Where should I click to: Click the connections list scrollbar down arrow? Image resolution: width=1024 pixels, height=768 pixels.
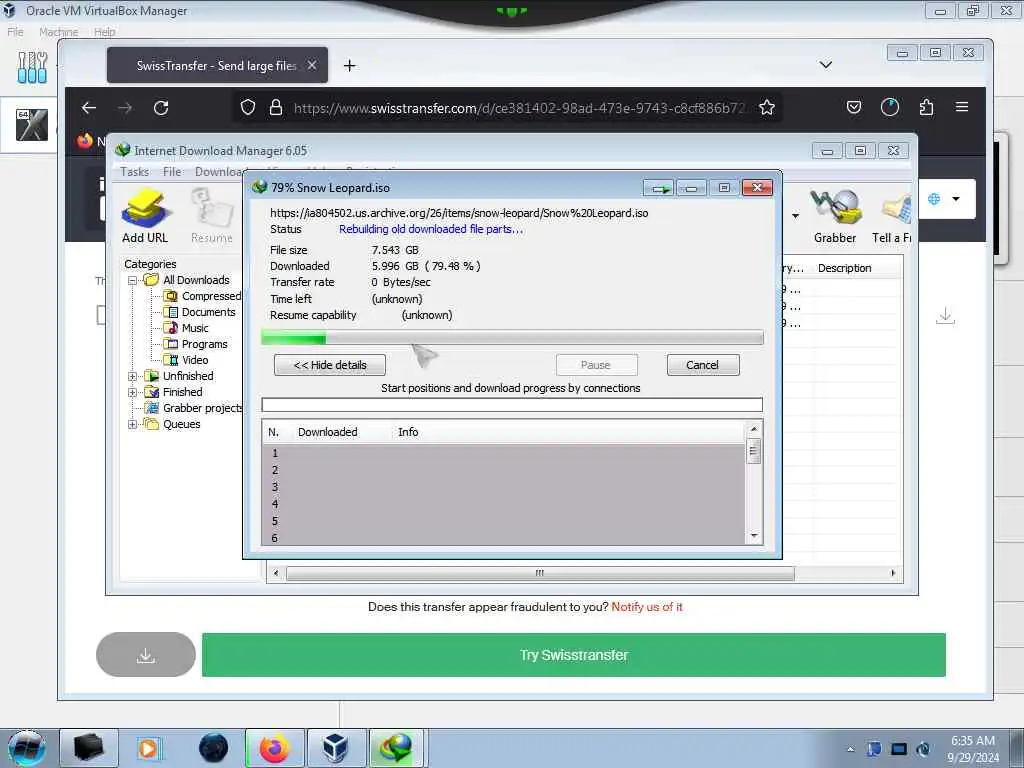pos(754,536)
